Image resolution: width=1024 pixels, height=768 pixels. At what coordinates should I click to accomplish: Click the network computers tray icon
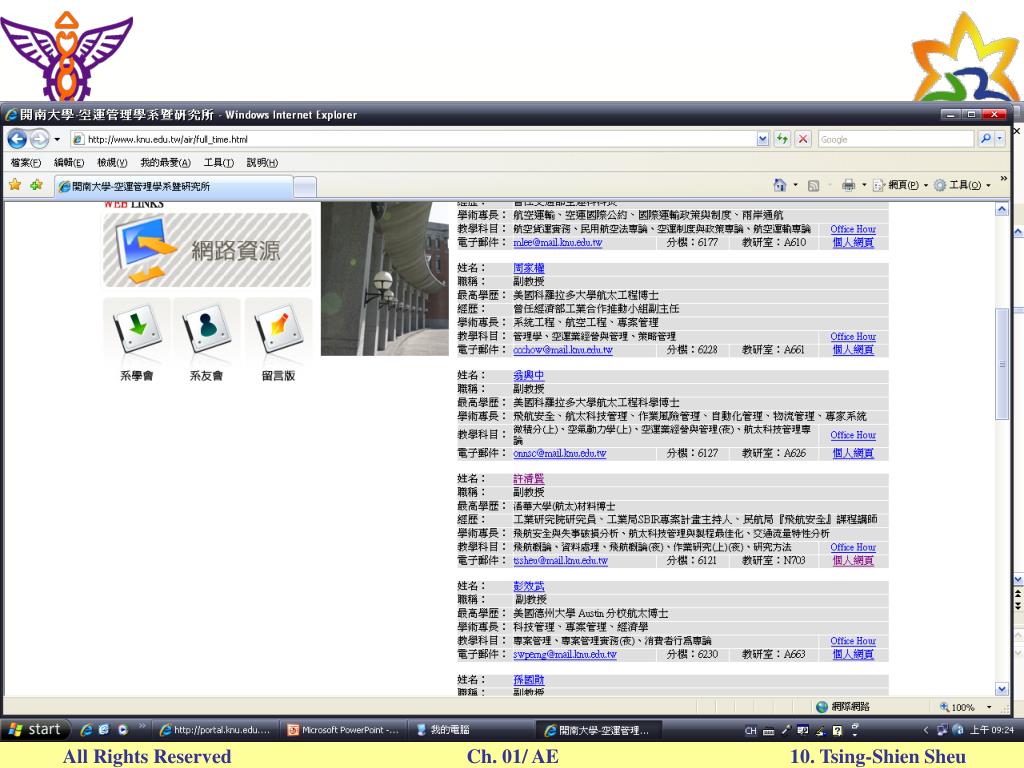pyautogui.click(x=942, y=730)
